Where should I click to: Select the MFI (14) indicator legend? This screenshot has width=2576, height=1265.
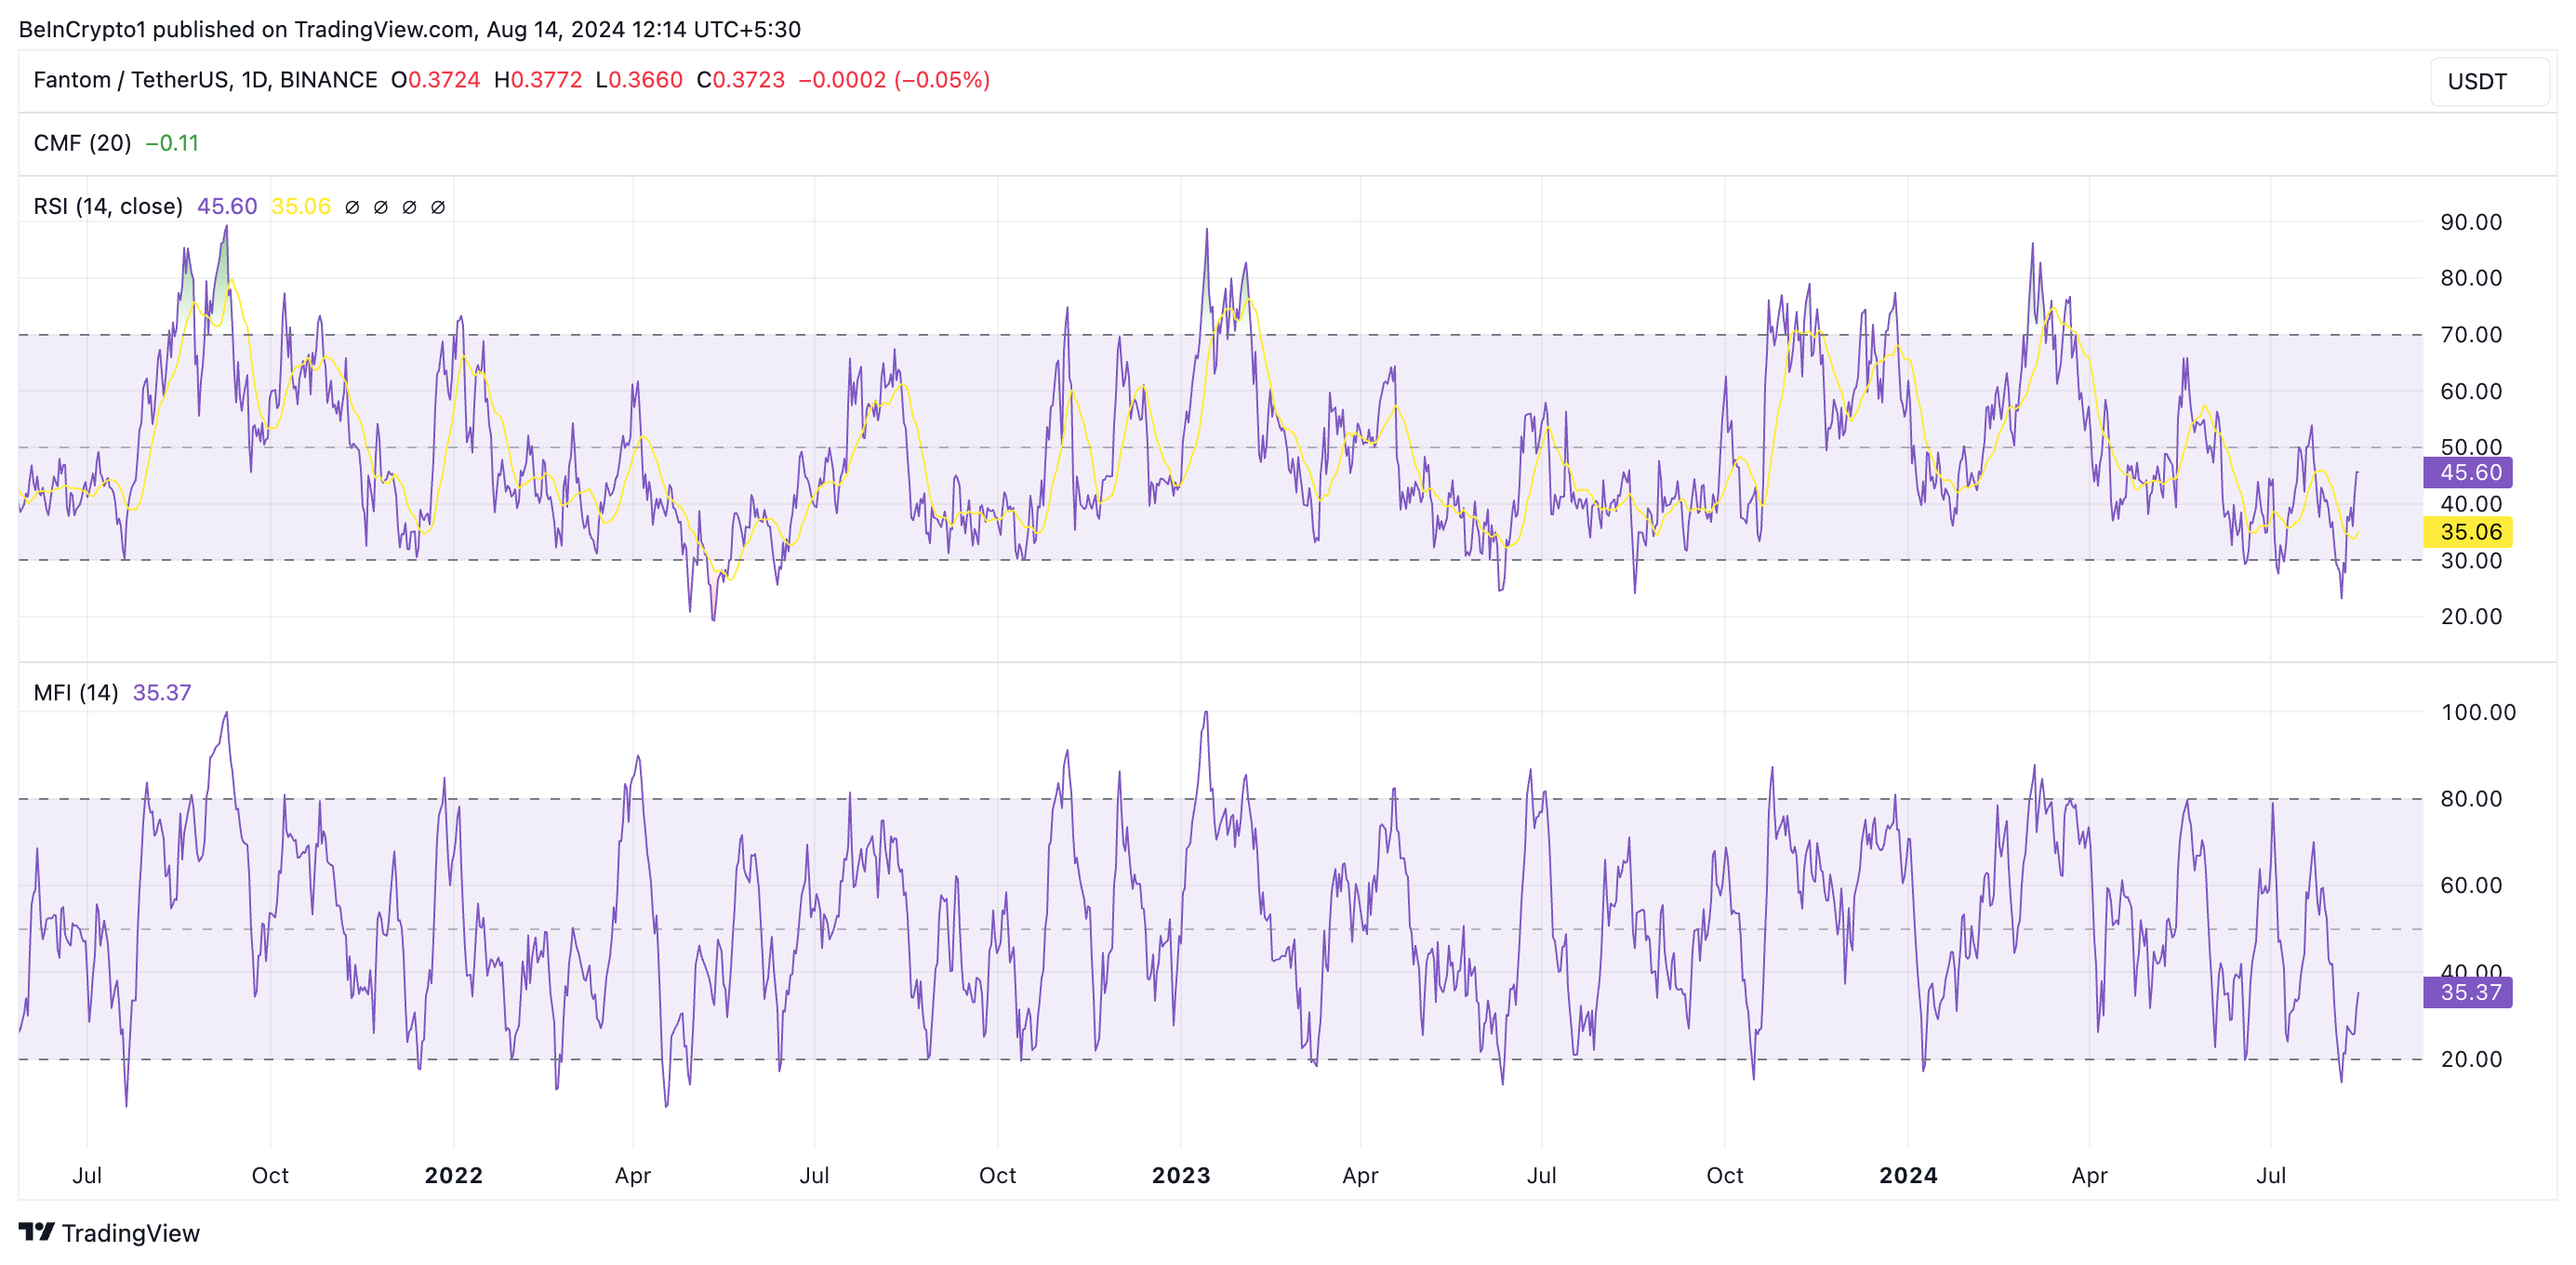[x=76, y=693]
